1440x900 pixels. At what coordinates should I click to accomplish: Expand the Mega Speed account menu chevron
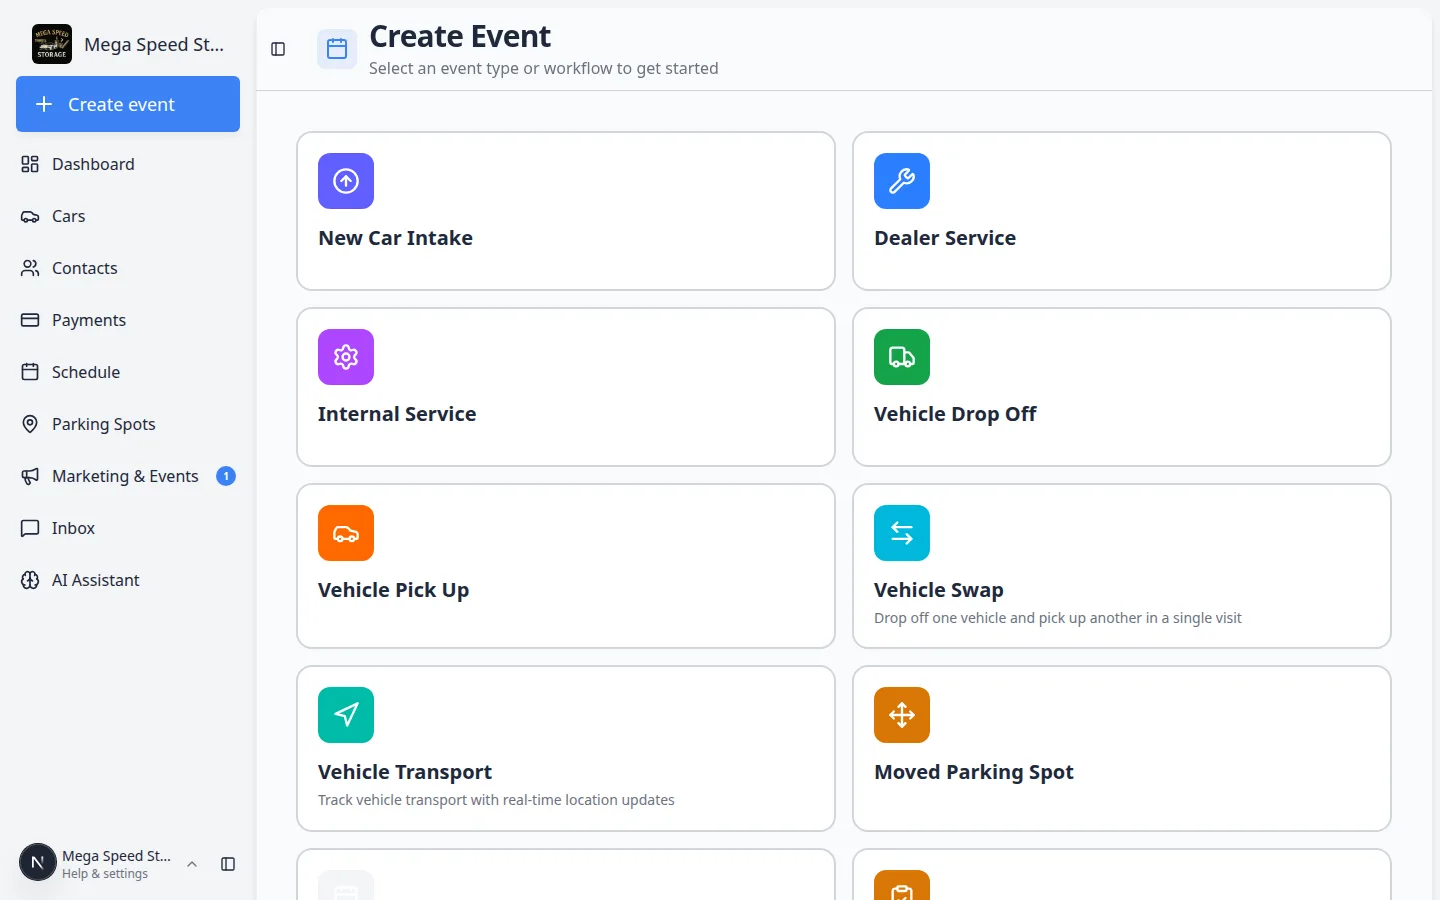coord(192,864)
